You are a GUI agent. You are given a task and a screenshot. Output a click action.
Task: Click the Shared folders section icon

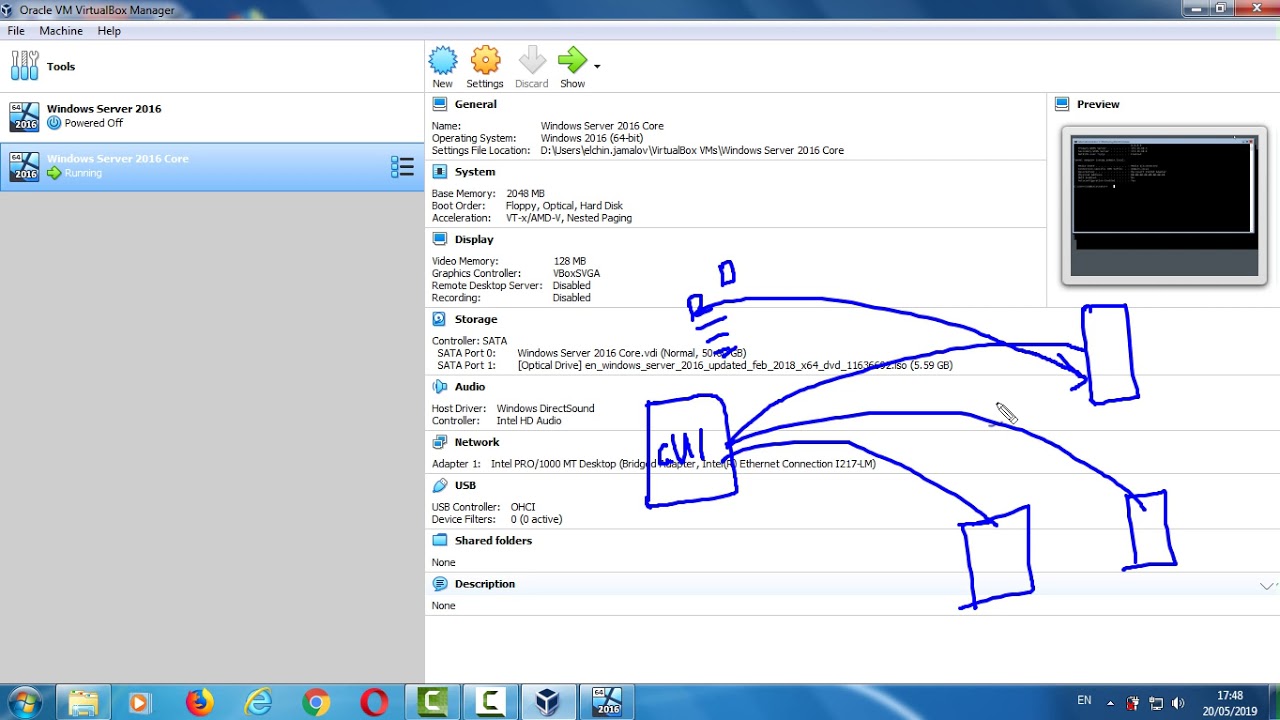[x=439, y=540]
